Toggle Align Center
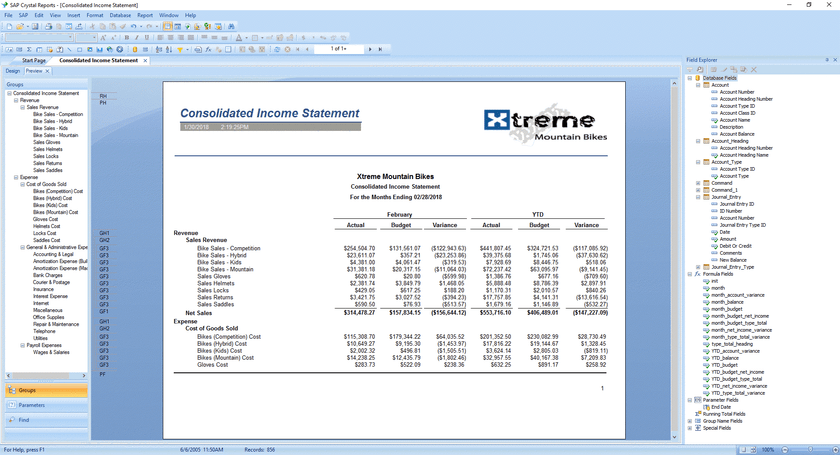Viewport: 840px width, 455px height. tap(170, 38)
